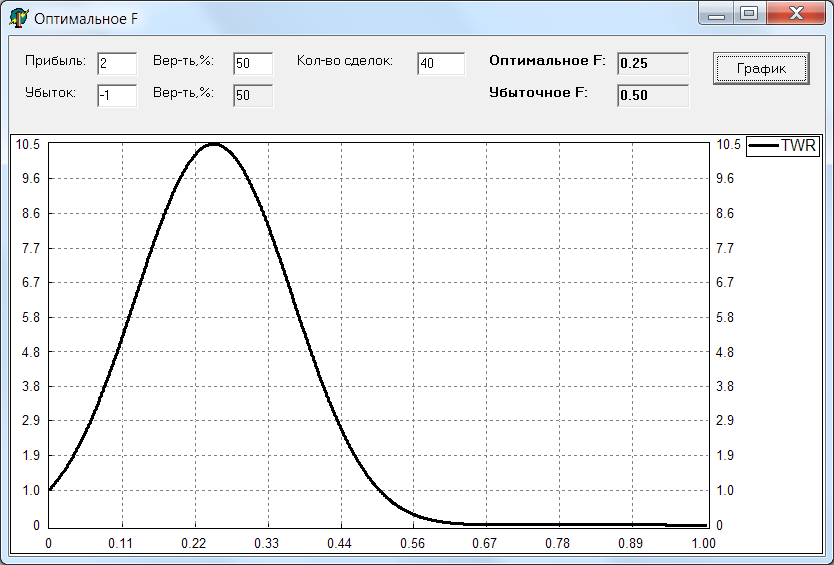
Task: Click the x-axis label 0.44
Action: click(339, 543)
